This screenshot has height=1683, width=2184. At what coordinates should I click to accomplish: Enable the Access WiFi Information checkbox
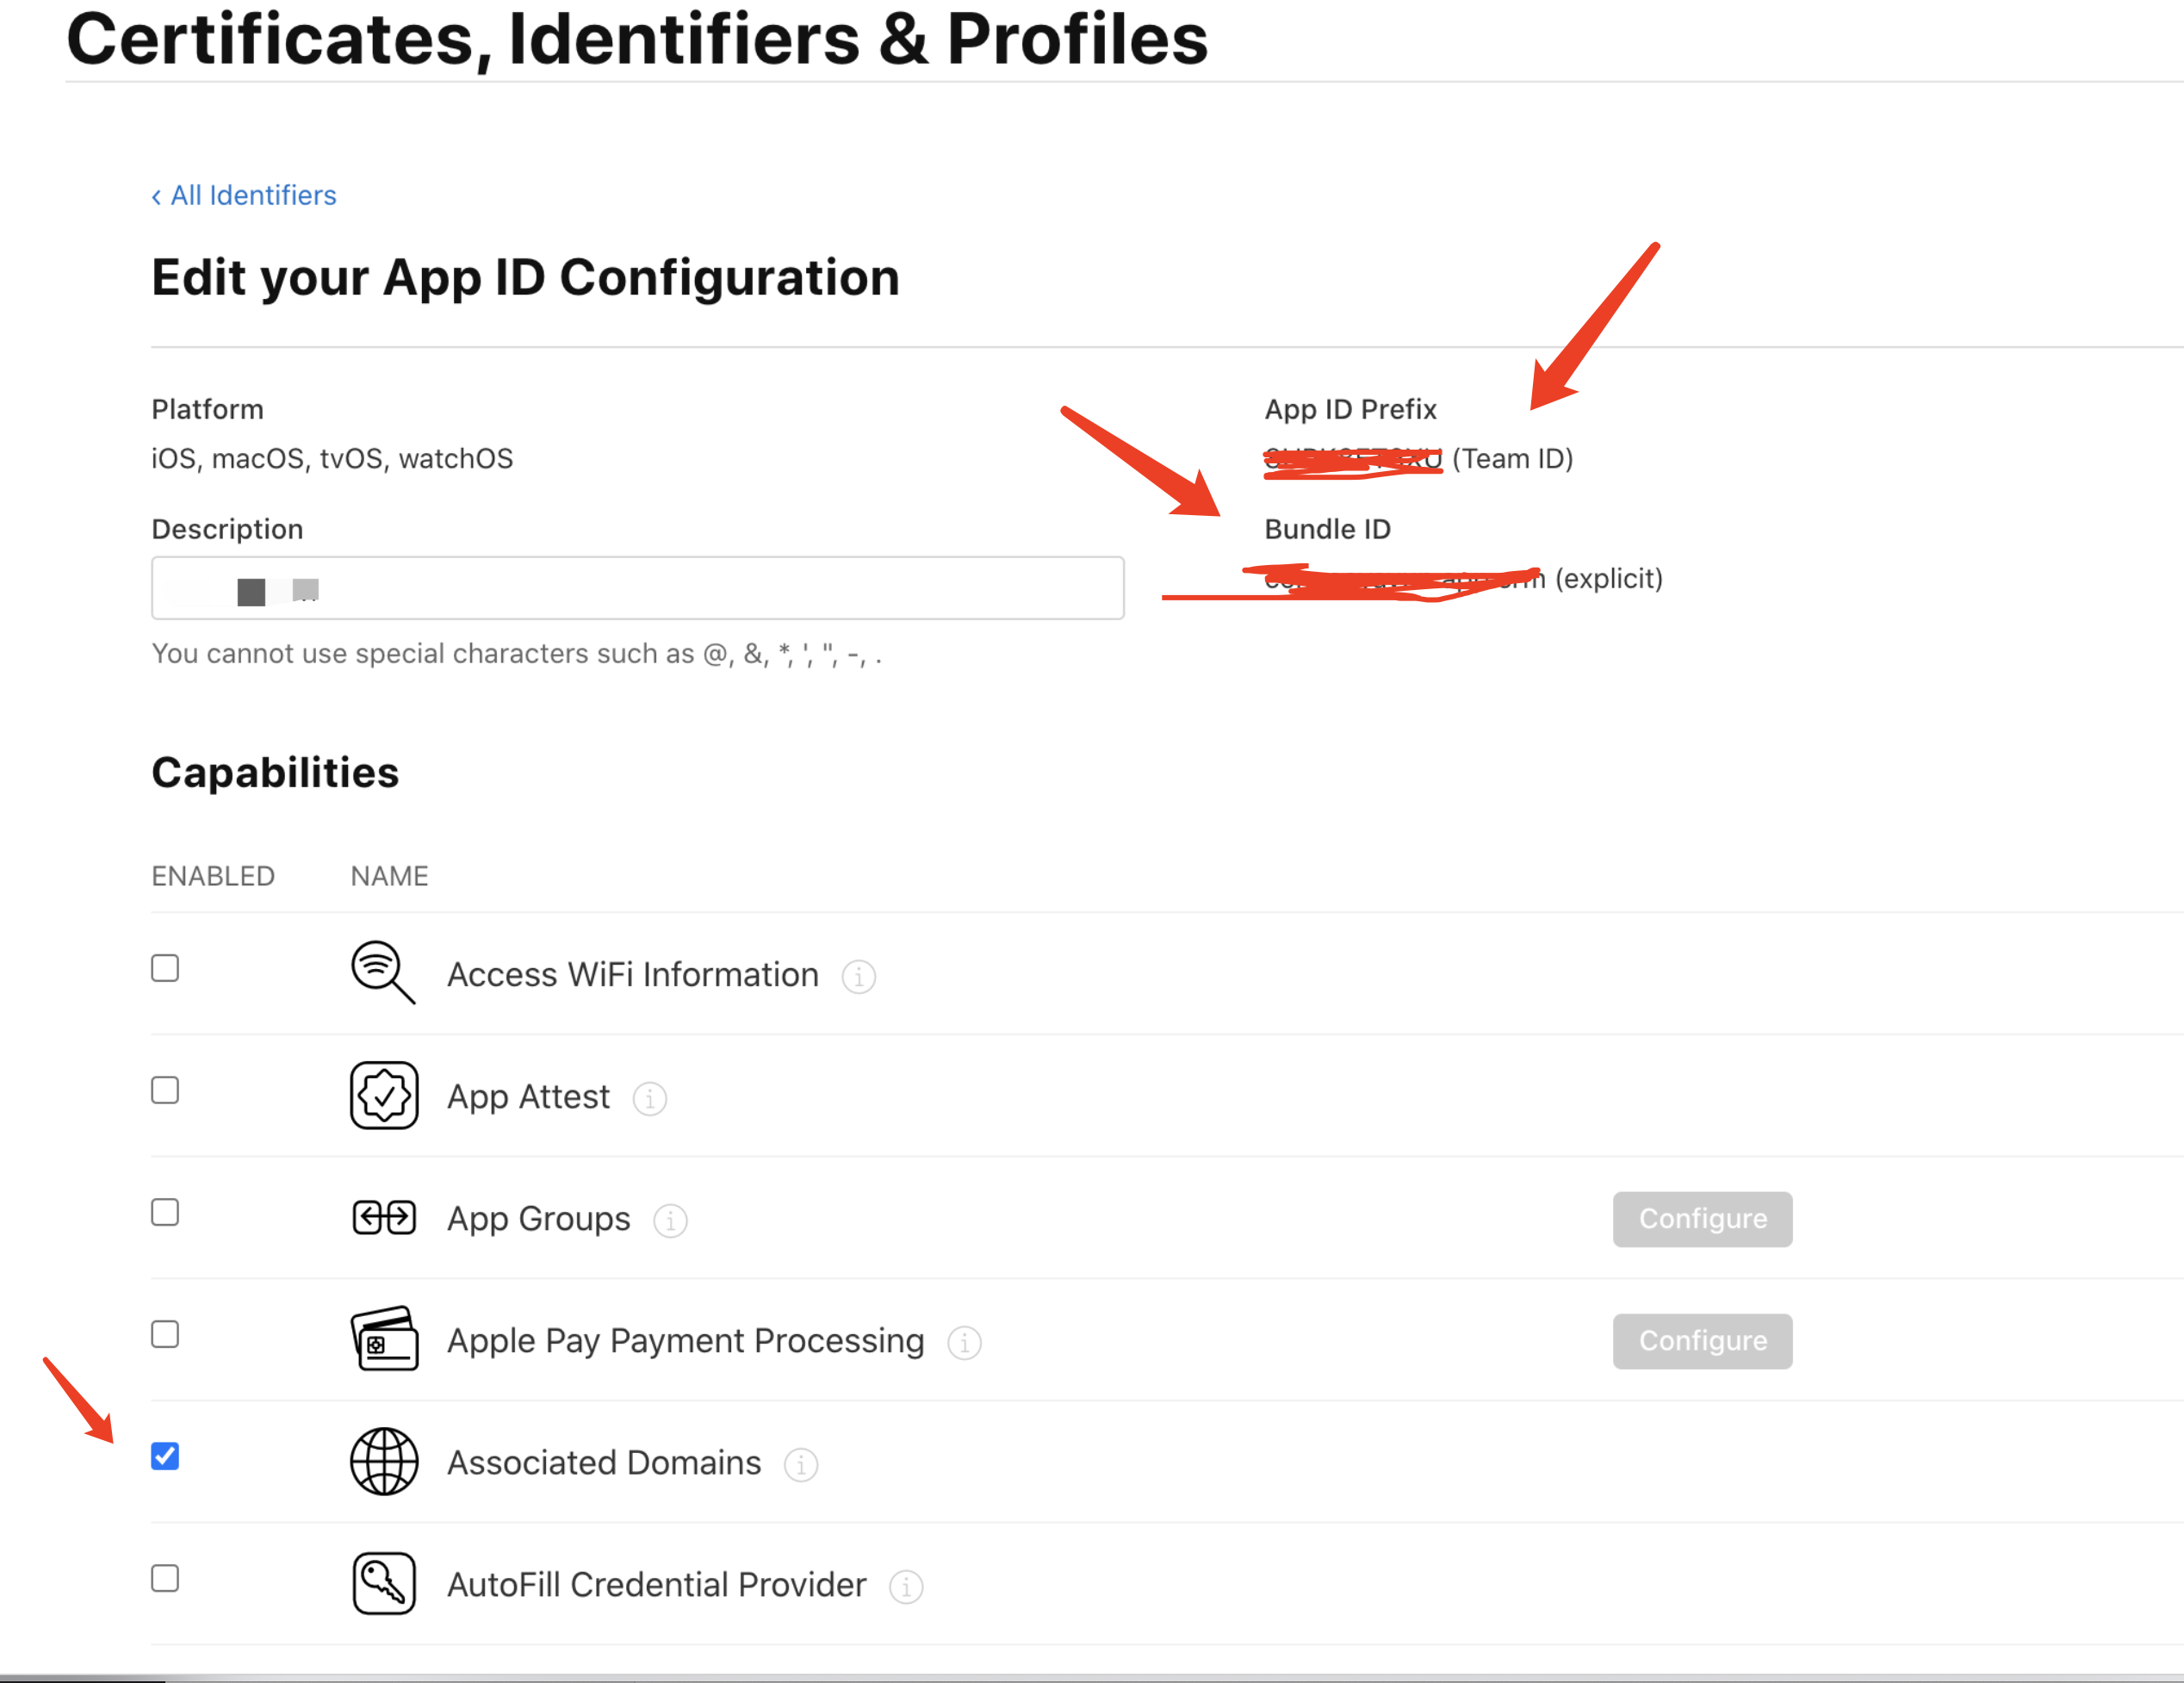[x=165, y=968]
